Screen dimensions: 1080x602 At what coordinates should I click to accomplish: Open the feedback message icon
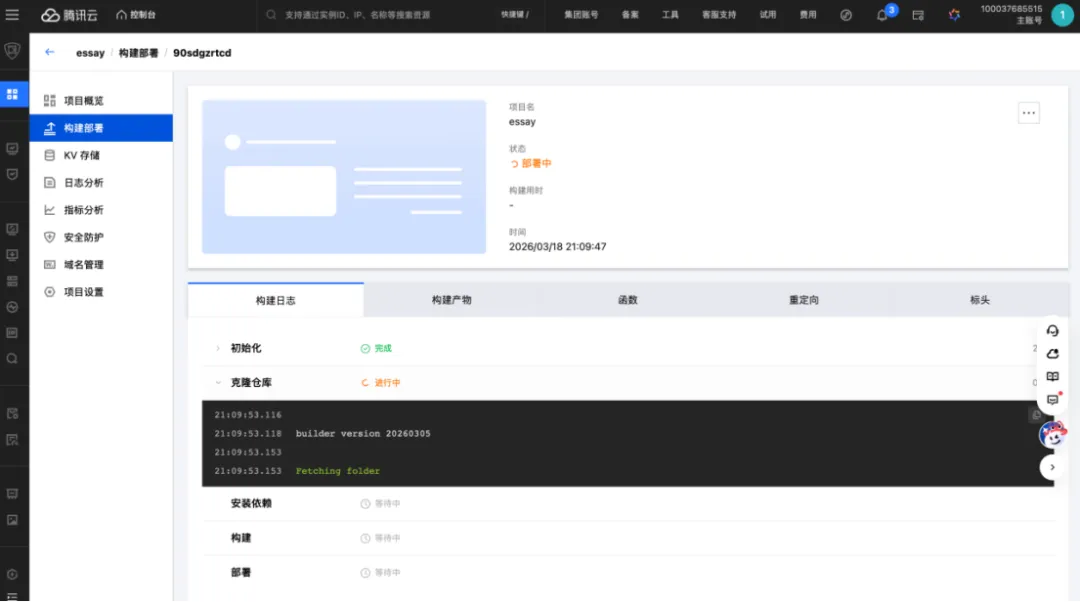tap(1052, 399)
